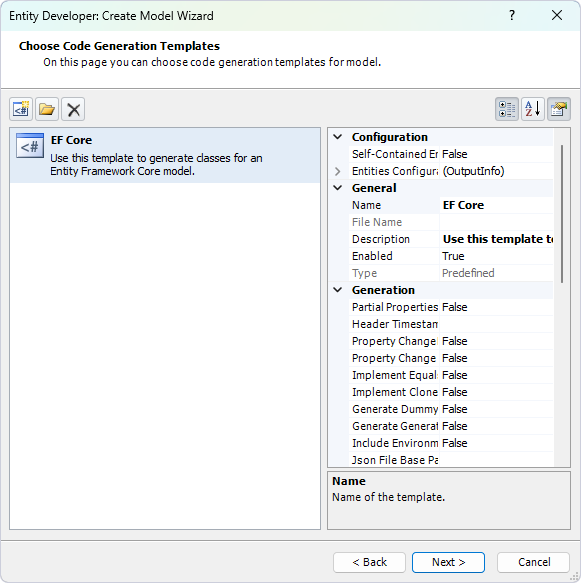Select the Include Environm property row
Viewport: 581px width, 583px height.
point(451,443)
